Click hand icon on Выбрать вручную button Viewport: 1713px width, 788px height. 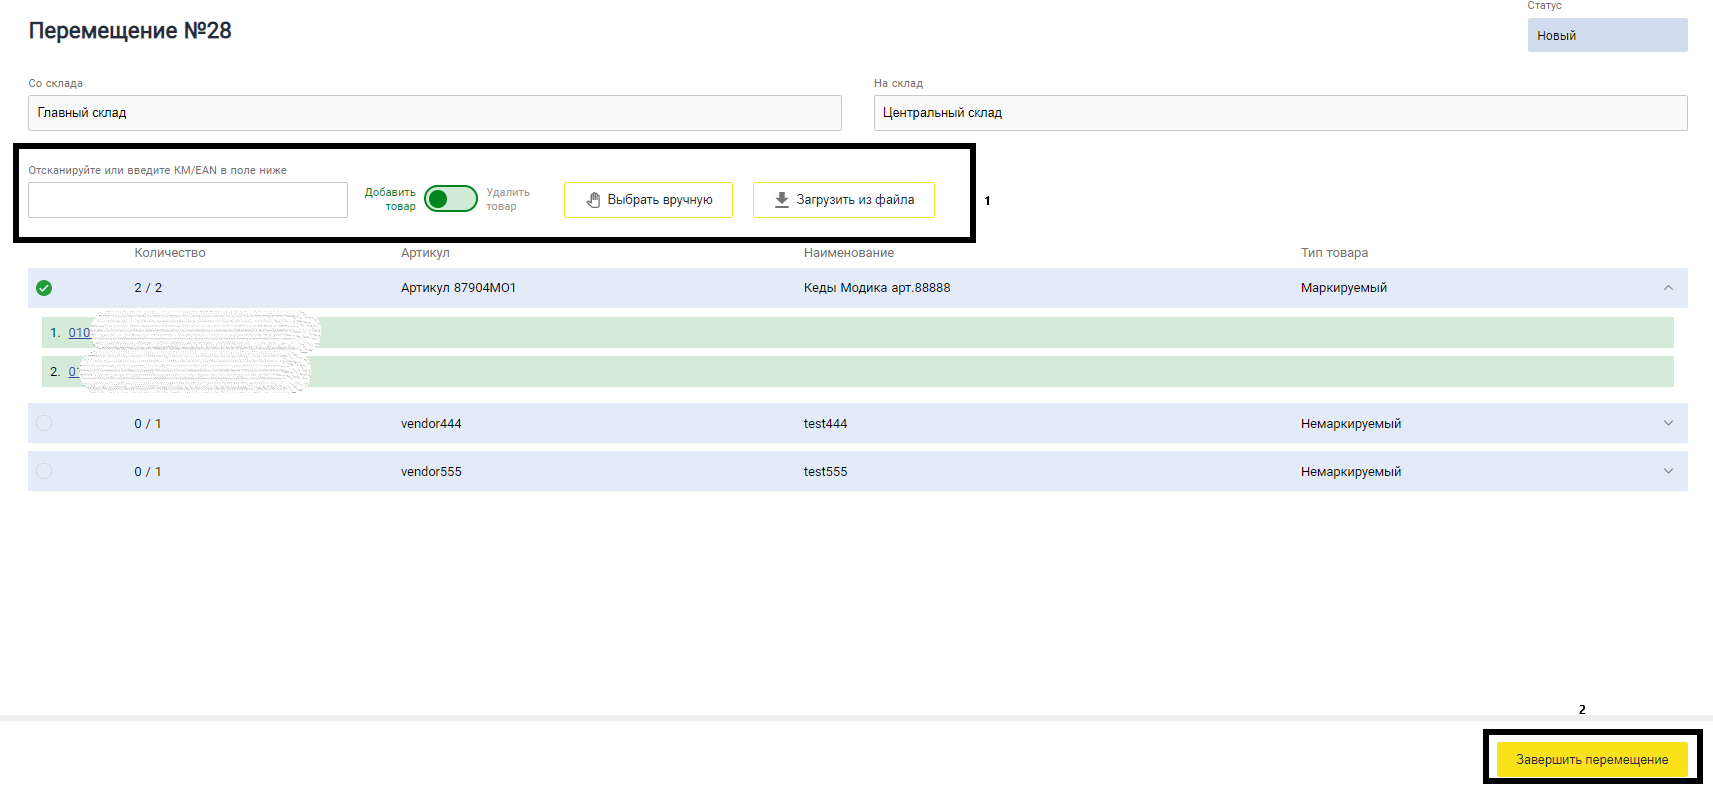593,200
